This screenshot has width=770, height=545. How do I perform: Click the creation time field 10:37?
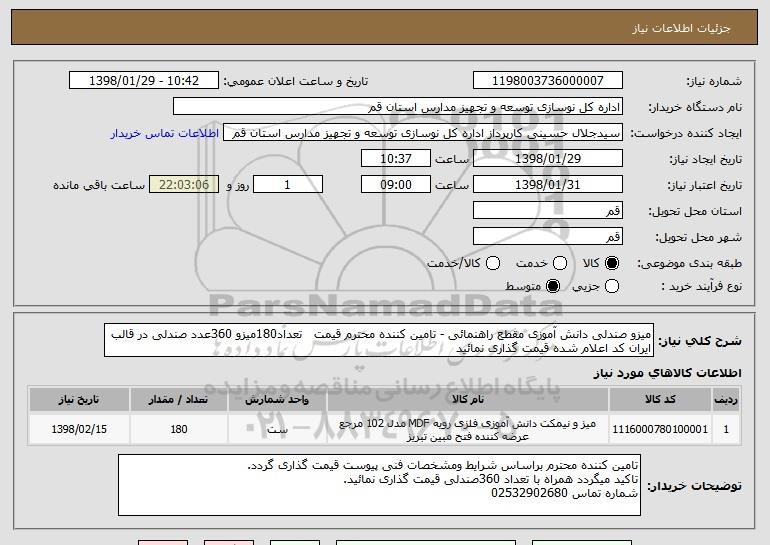(396, 159)
